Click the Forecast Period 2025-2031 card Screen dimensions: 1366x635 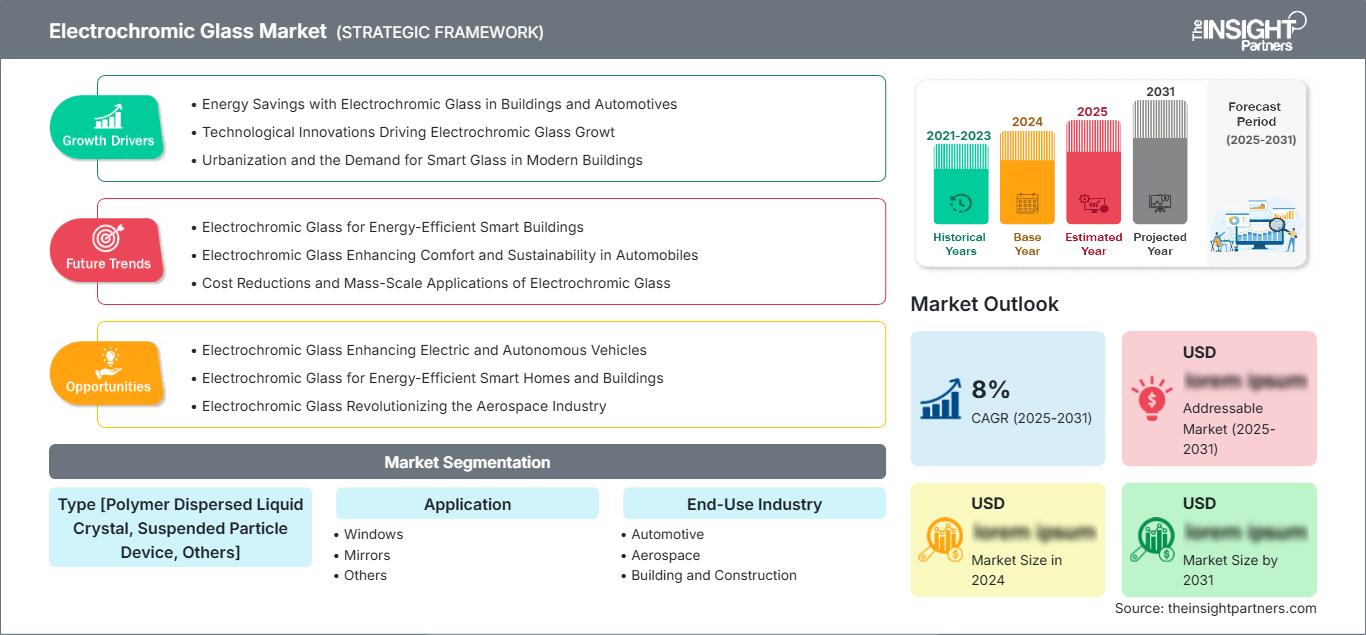[x=1255, y=172]
